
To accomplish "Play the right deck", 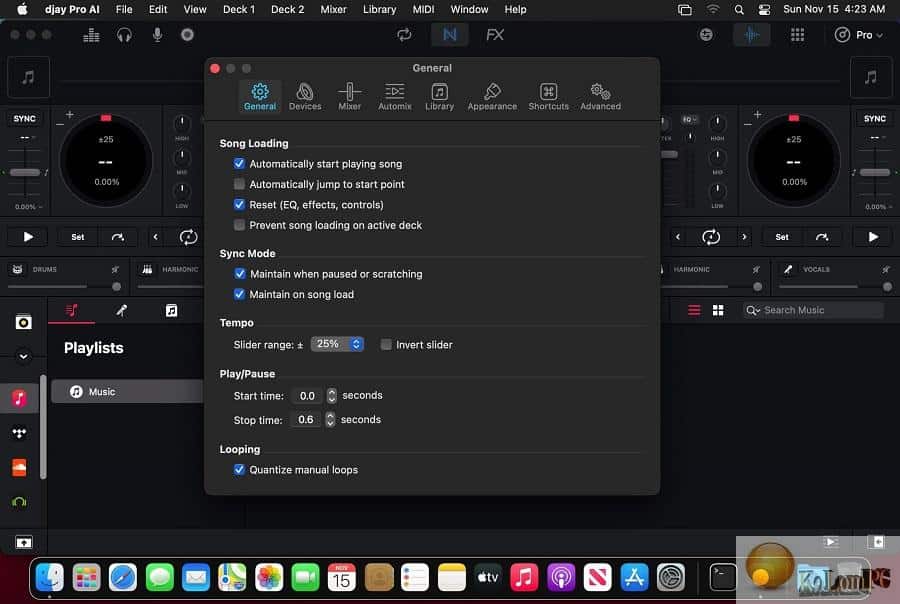I will pyautogui.click(x=872, y=237).
